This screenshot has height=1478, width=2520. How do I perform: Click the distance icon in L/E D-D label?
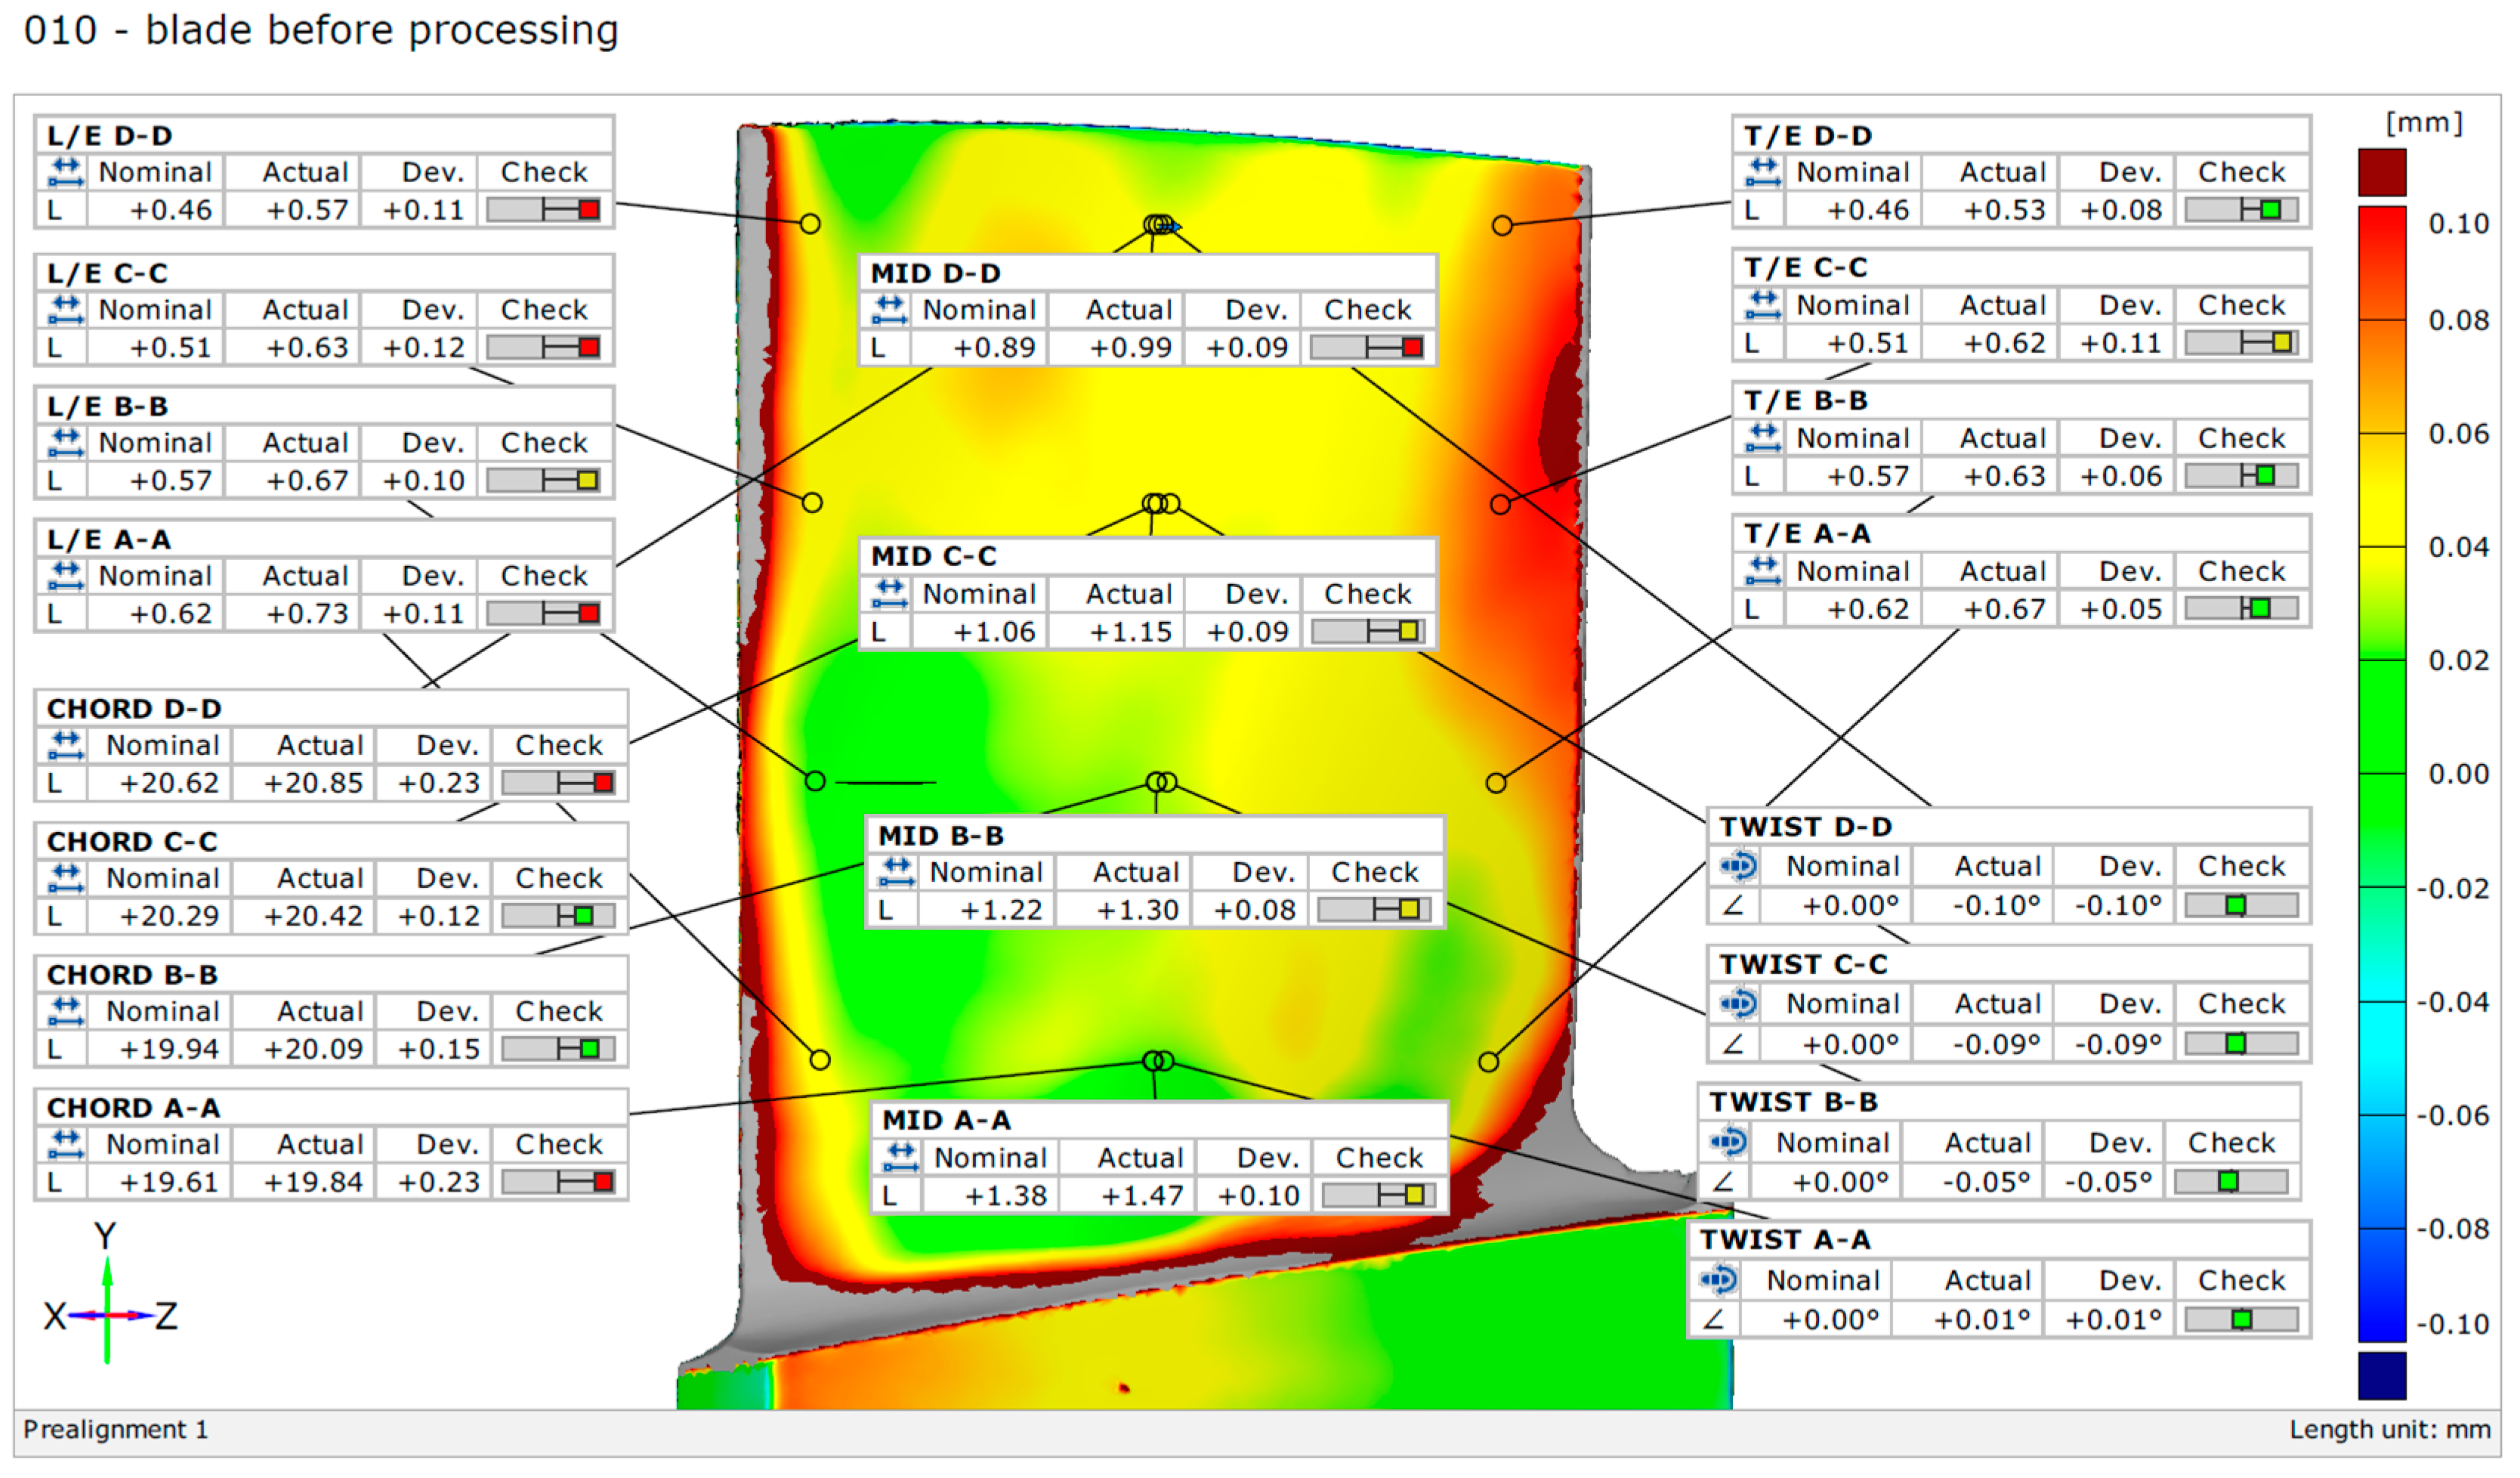coord(65,172)
